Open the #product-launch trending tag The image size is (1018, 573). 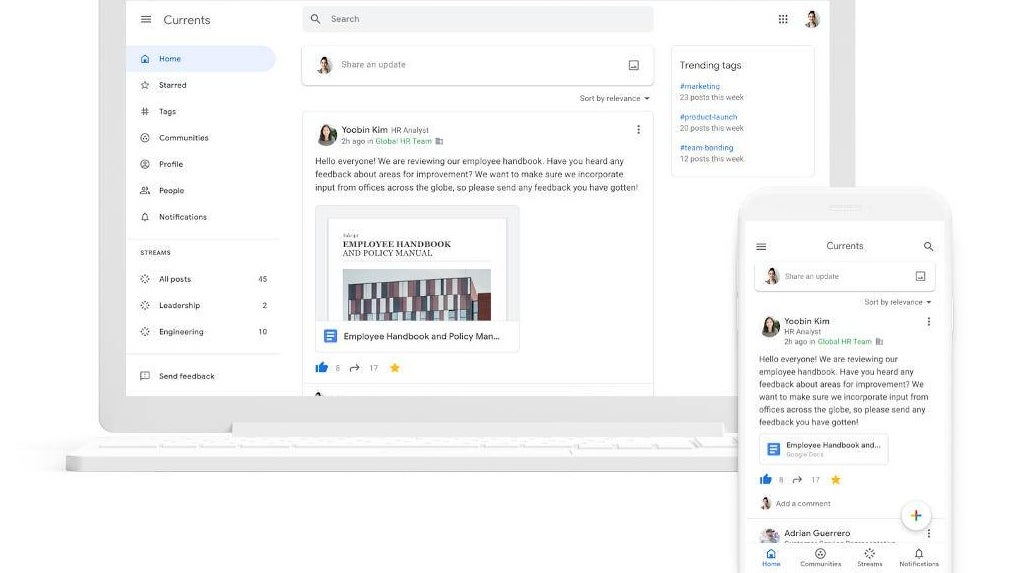point(708,117)
